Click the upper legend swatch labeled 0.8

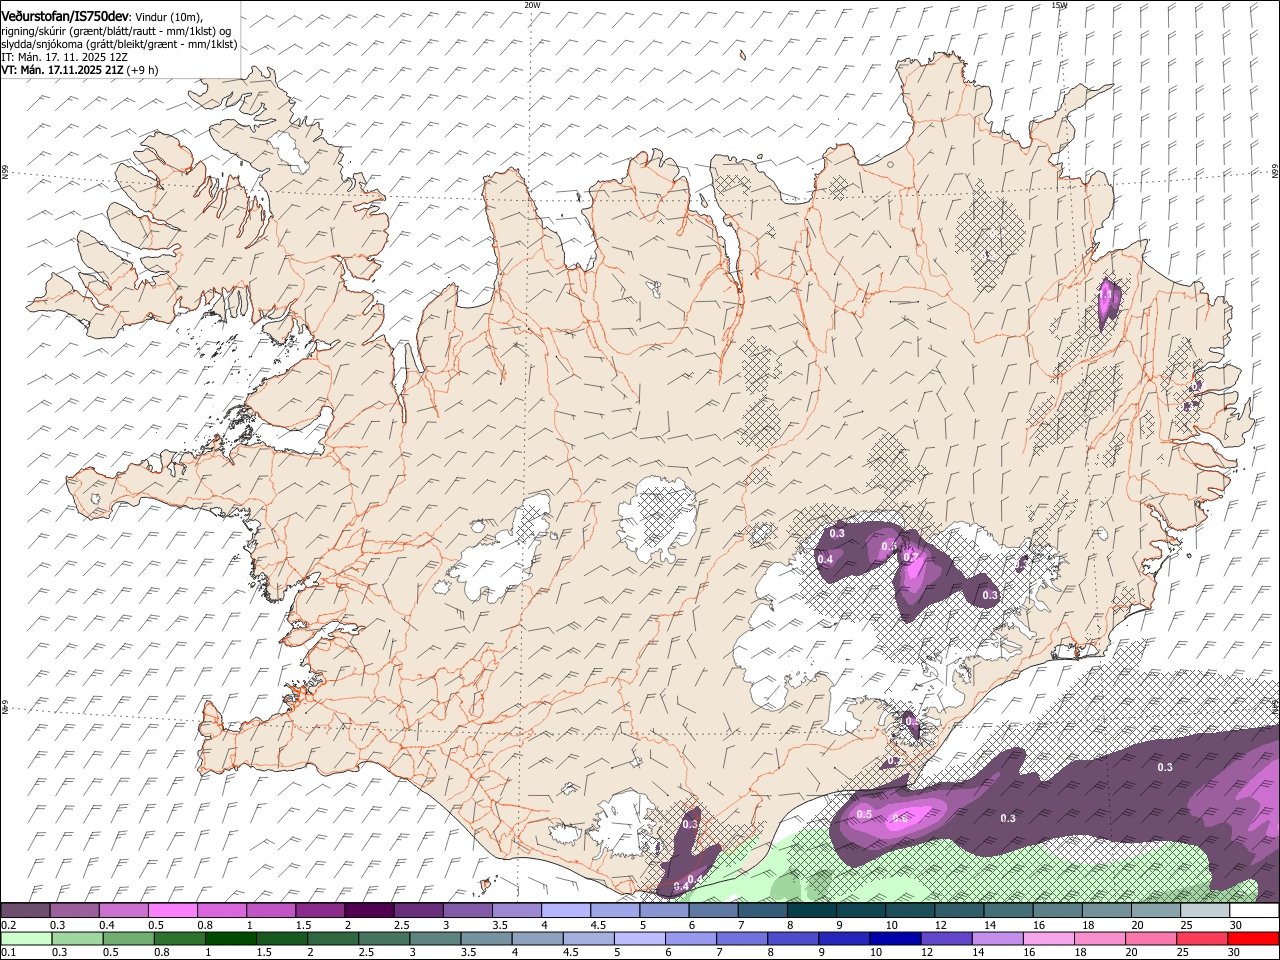click(221, 911)
